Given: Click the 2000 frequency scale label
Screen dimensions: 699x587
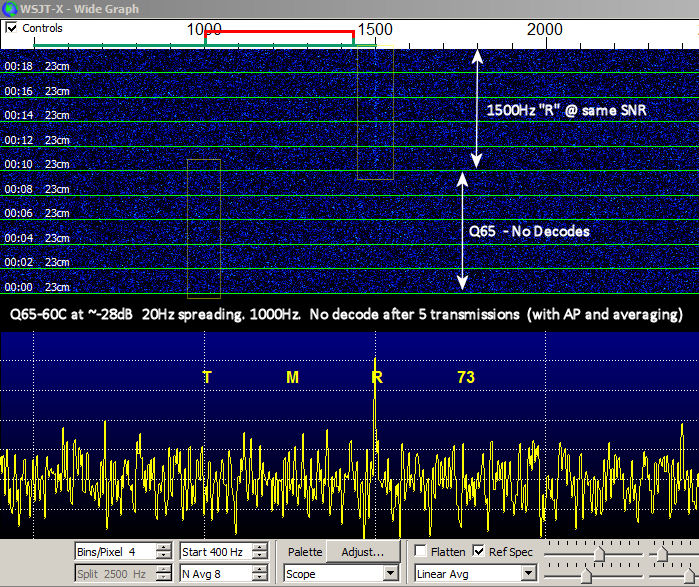Looking at the screenshot, I should tap(545, 29).
